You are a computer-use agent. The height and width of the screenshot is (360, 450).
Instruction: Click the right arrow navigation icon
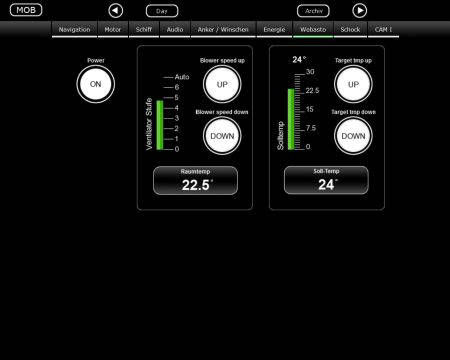359,11
